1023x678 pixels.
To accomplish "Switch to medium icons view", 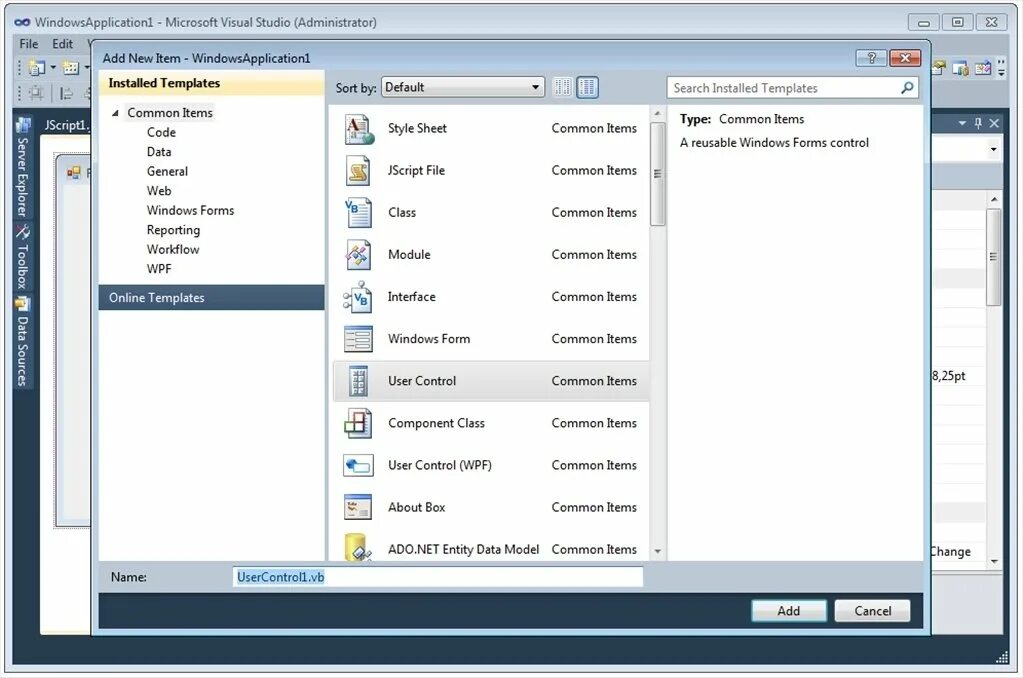I will 587,87.
